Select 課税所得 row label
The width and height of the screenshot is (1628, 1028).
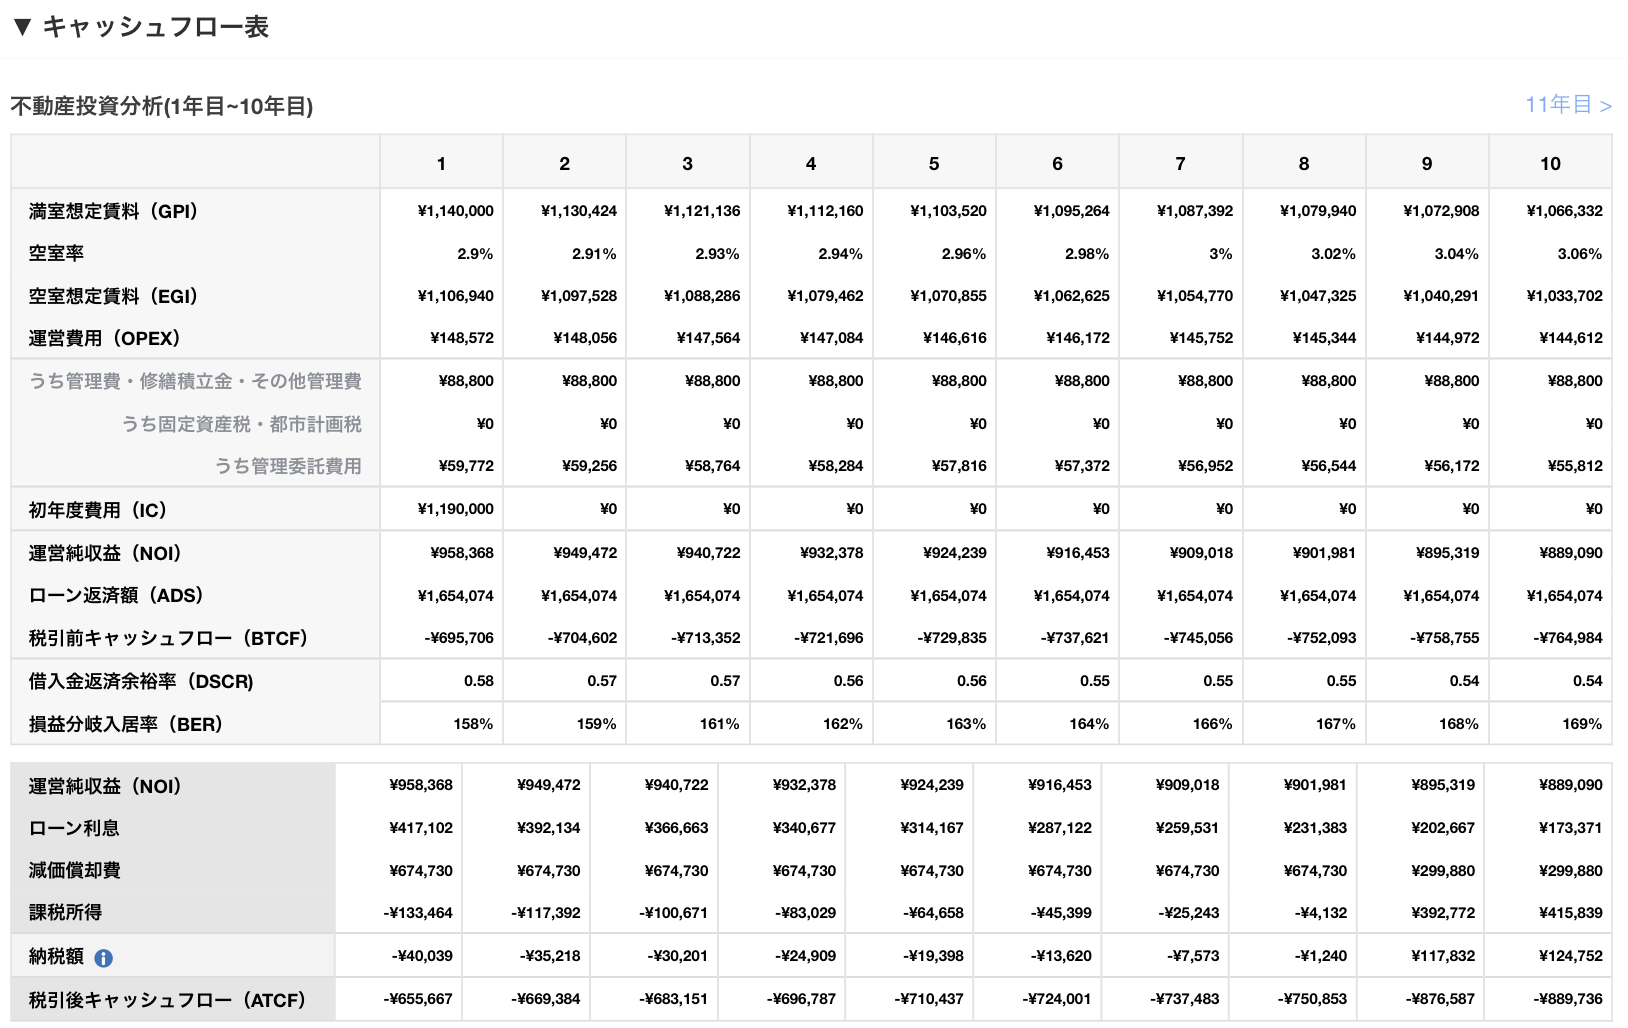(x=65, y=912)
